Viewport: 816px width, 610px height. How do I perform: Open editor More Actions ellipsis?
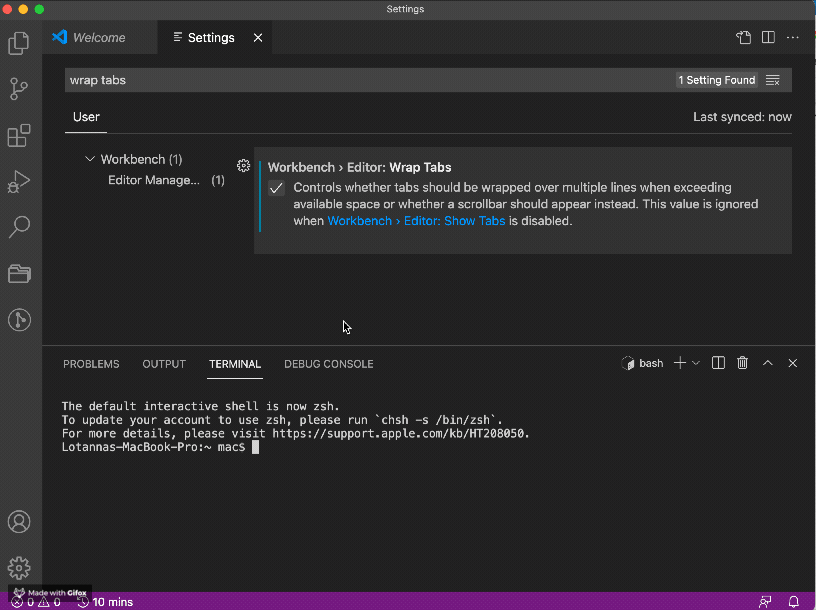point(793,37)
